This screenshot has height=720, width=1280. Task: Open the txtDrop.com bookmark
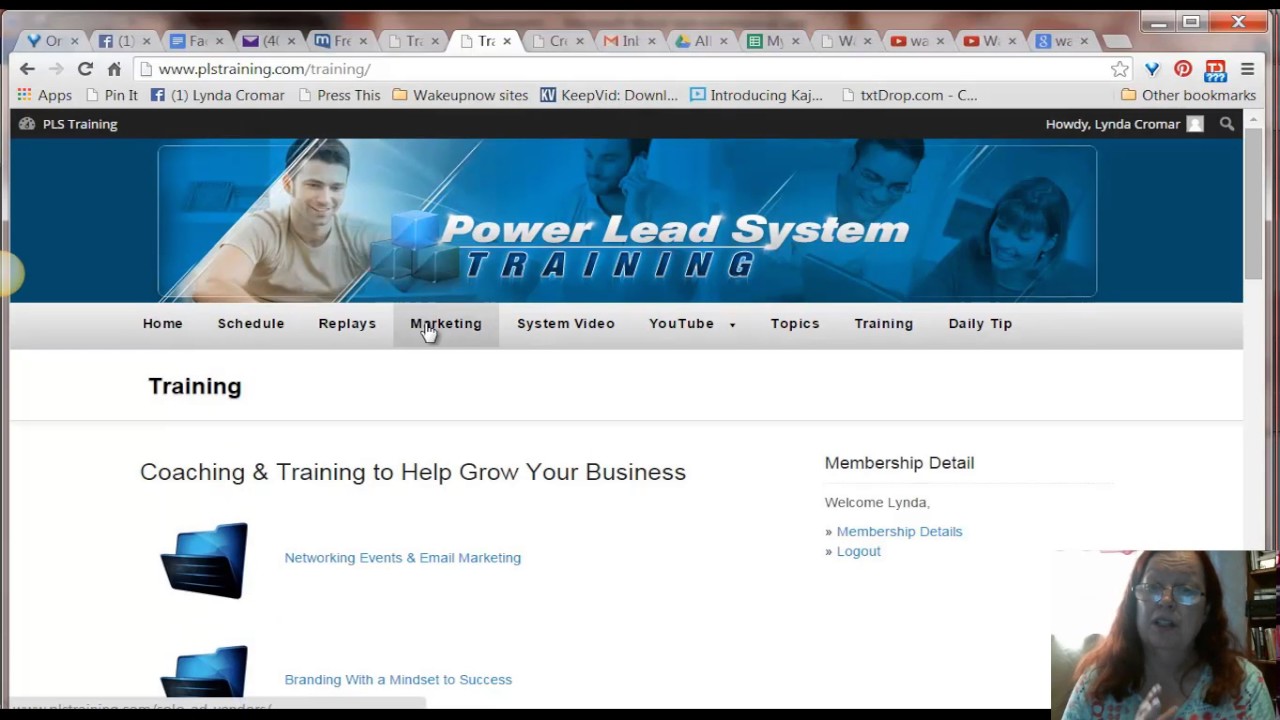click(908, 95)
